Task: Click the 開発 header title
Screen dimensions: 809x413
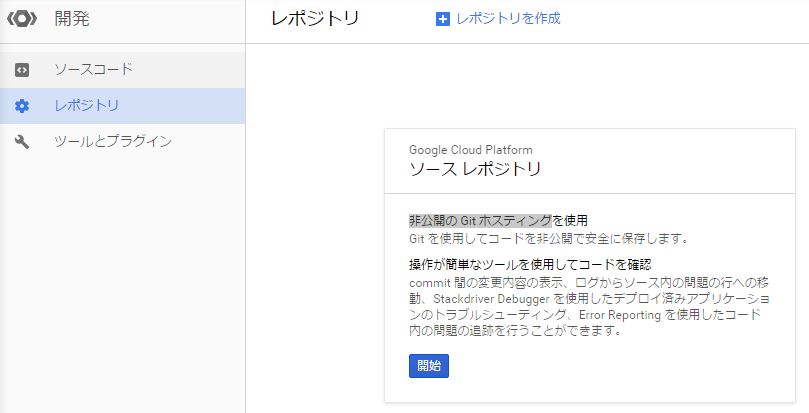Action: 72,19
